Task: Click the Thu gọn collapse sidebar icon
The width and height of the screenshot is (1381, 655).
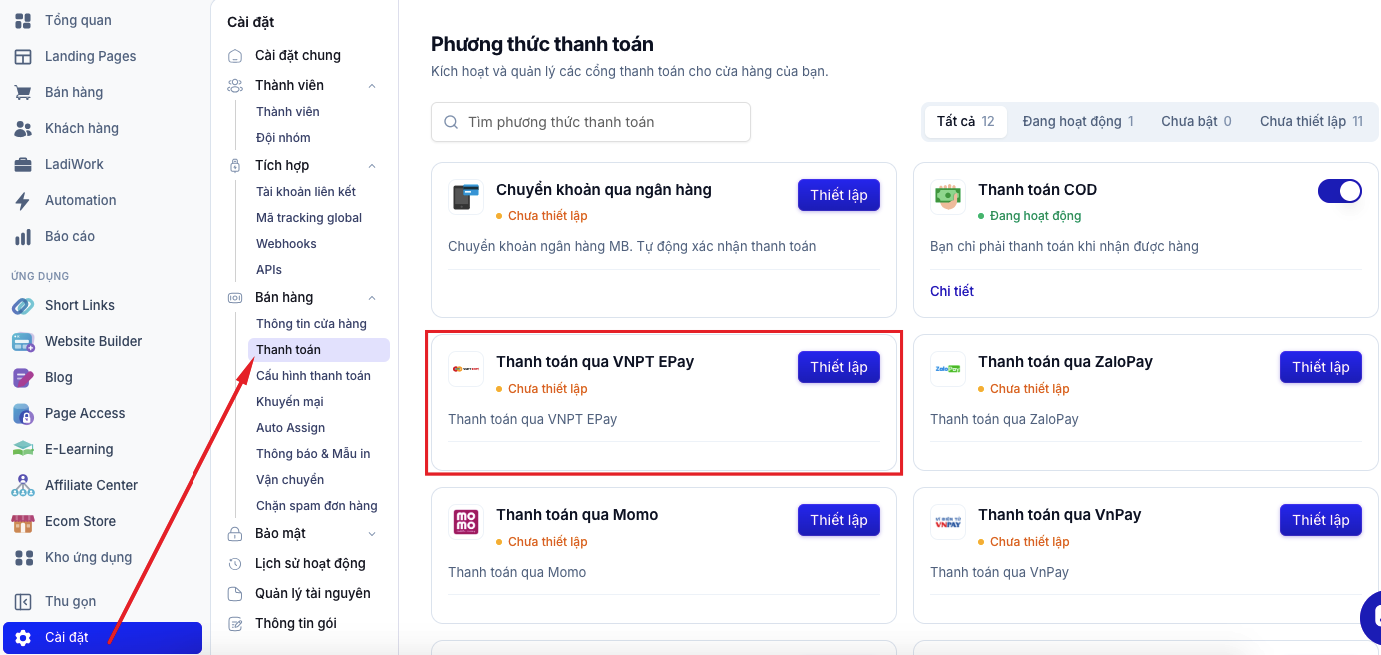Action: click(x=23, y=601)
